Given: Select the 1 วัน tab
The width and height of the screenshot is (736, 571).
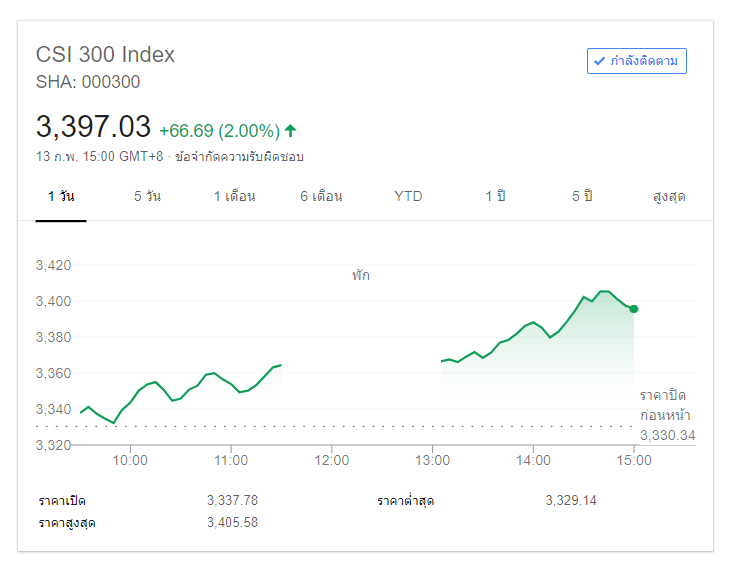Looking at the screenshot, I should (61, 196).
